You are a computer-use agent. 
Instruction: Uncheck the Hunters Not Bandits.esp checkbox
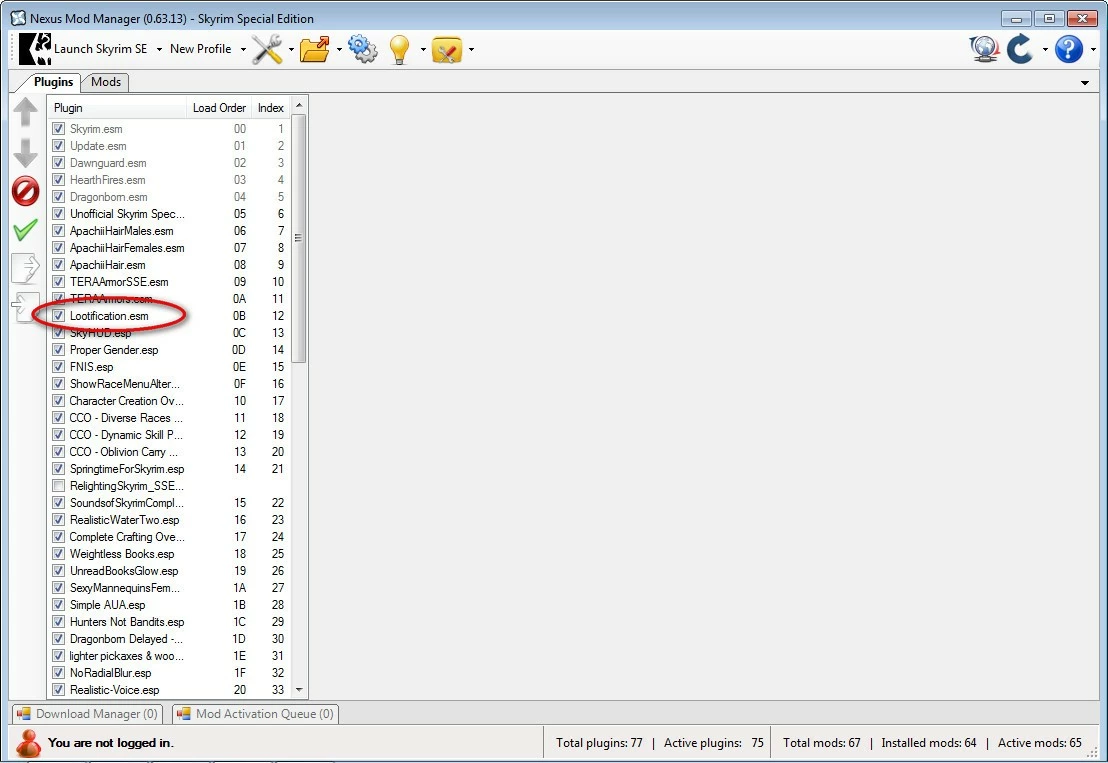click(59, 622)
